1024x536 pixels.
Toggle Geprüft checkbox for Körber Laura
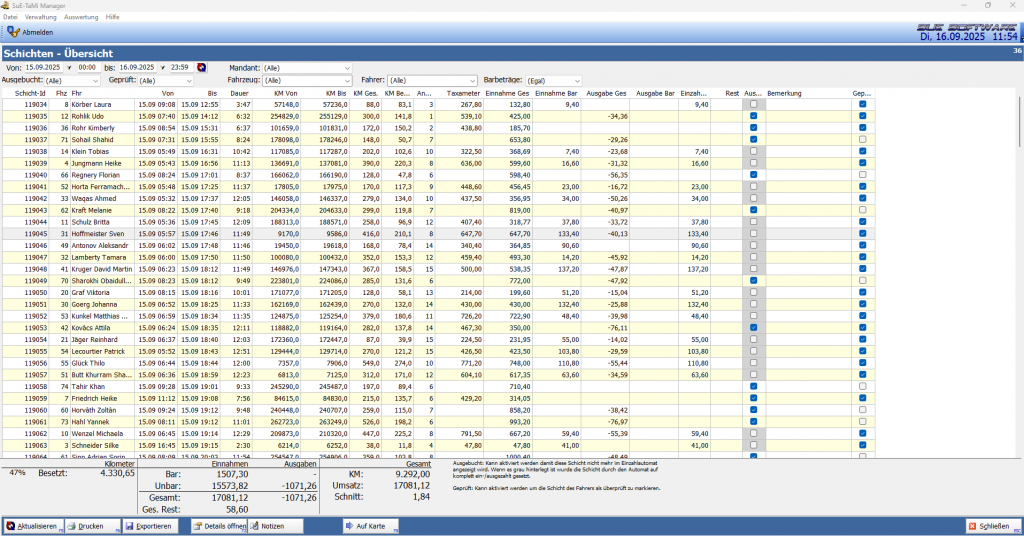coord(862,104)
